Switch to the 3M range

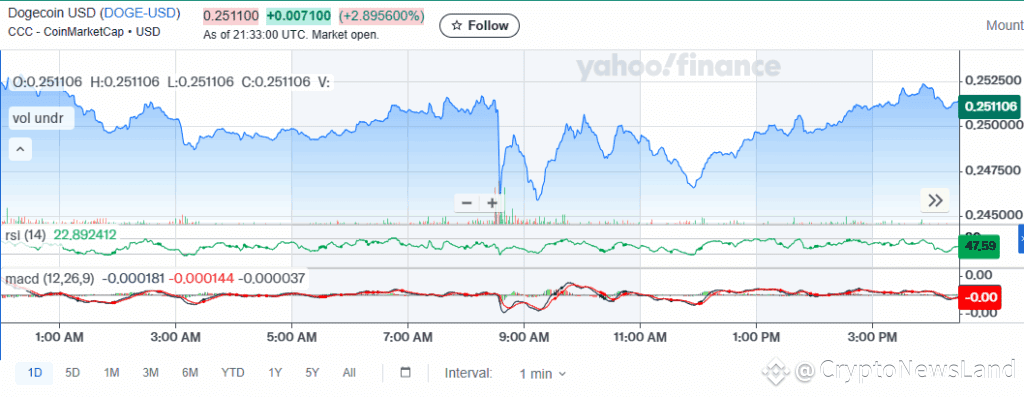pyautogui.click(x=151, y=373)
